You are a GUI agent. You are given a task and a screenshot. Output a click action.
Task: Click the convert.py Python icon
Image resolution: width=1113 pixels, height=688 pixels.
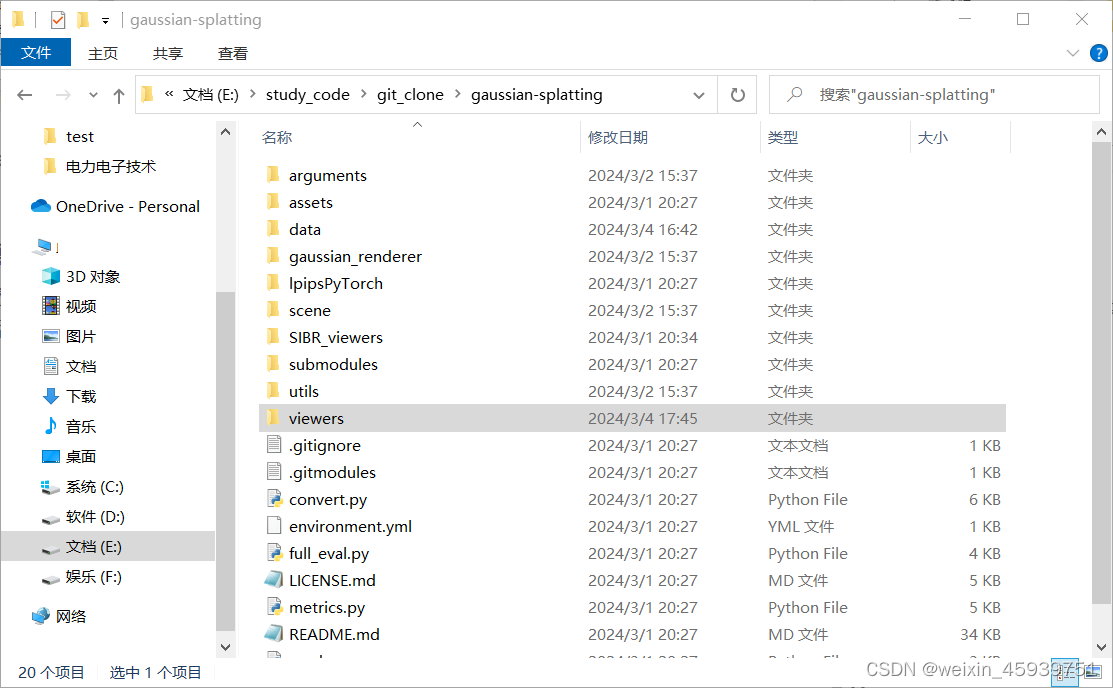(274, 498)
